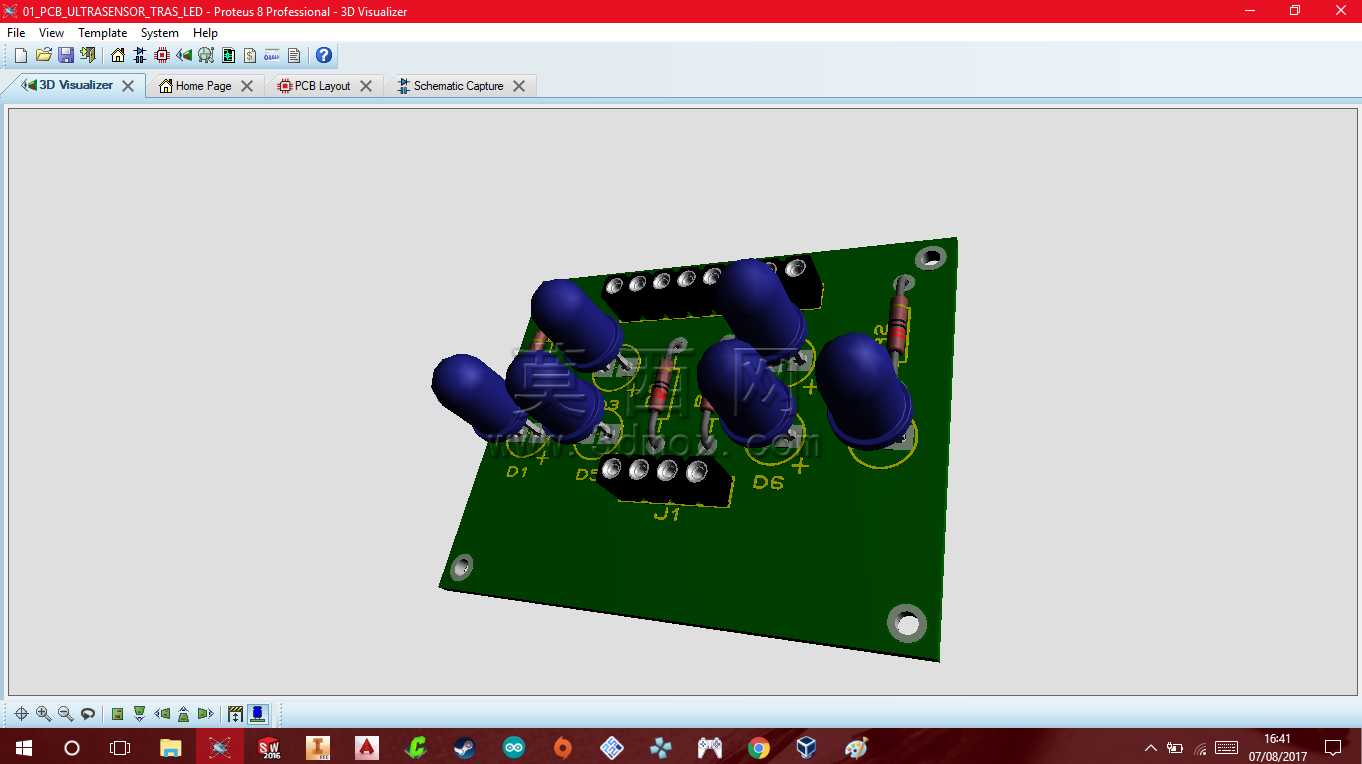Open File Explorer from the taskbar
Image resolution: width=1362 pixels, height=764 pixels.
(x=171, y=747)
